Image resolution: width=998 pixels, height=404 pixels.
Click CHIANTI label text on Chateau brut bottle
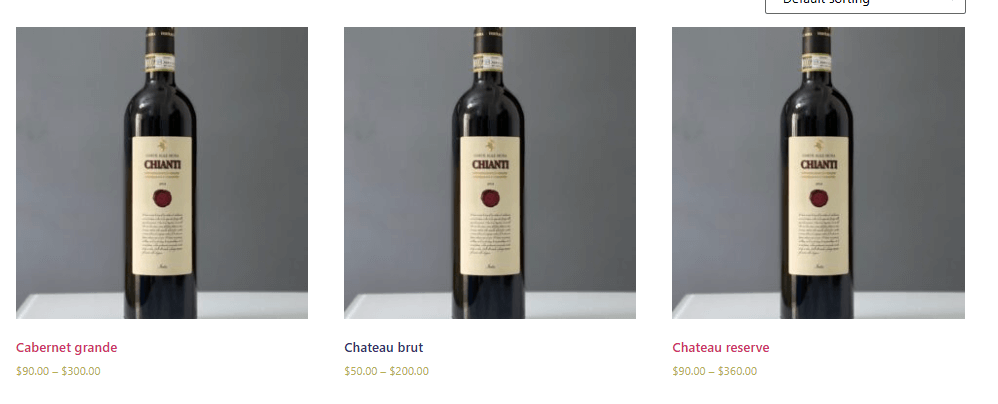[x=490, y=164]
